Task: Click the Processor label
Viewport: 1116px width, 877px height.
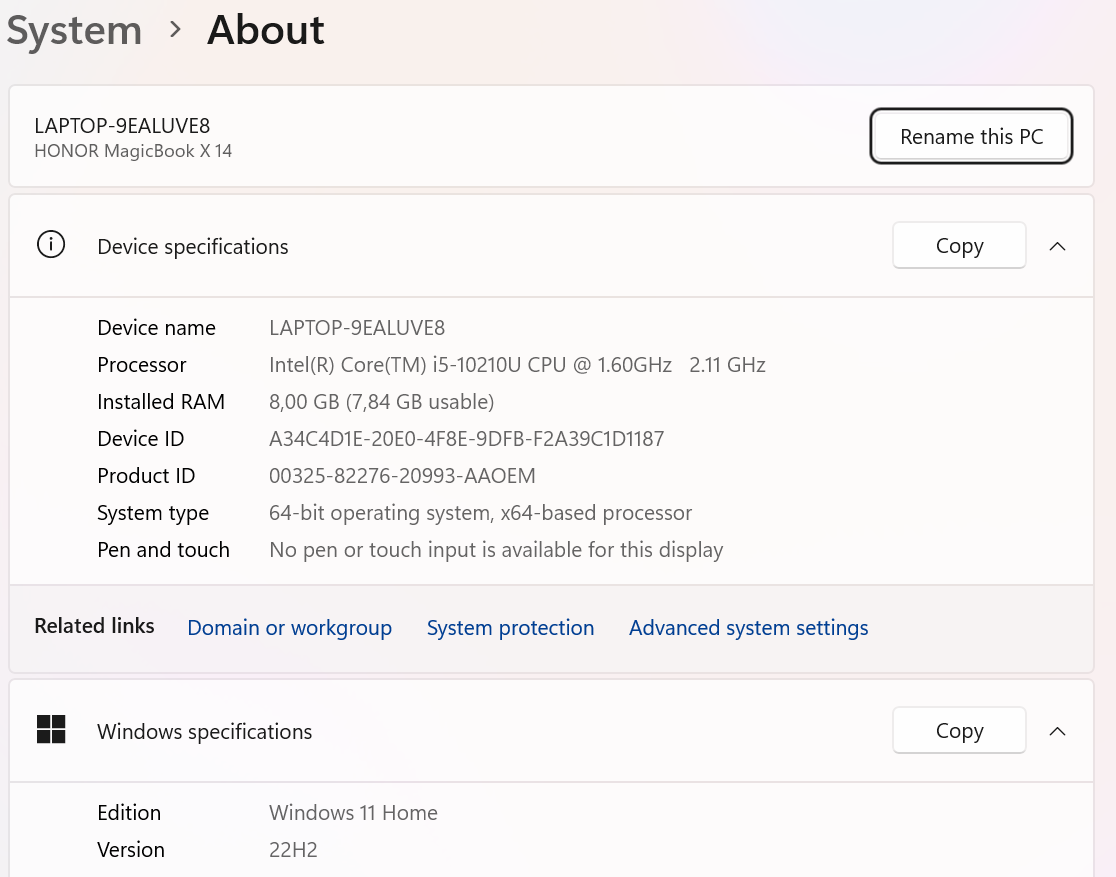Action: (141, 364)
